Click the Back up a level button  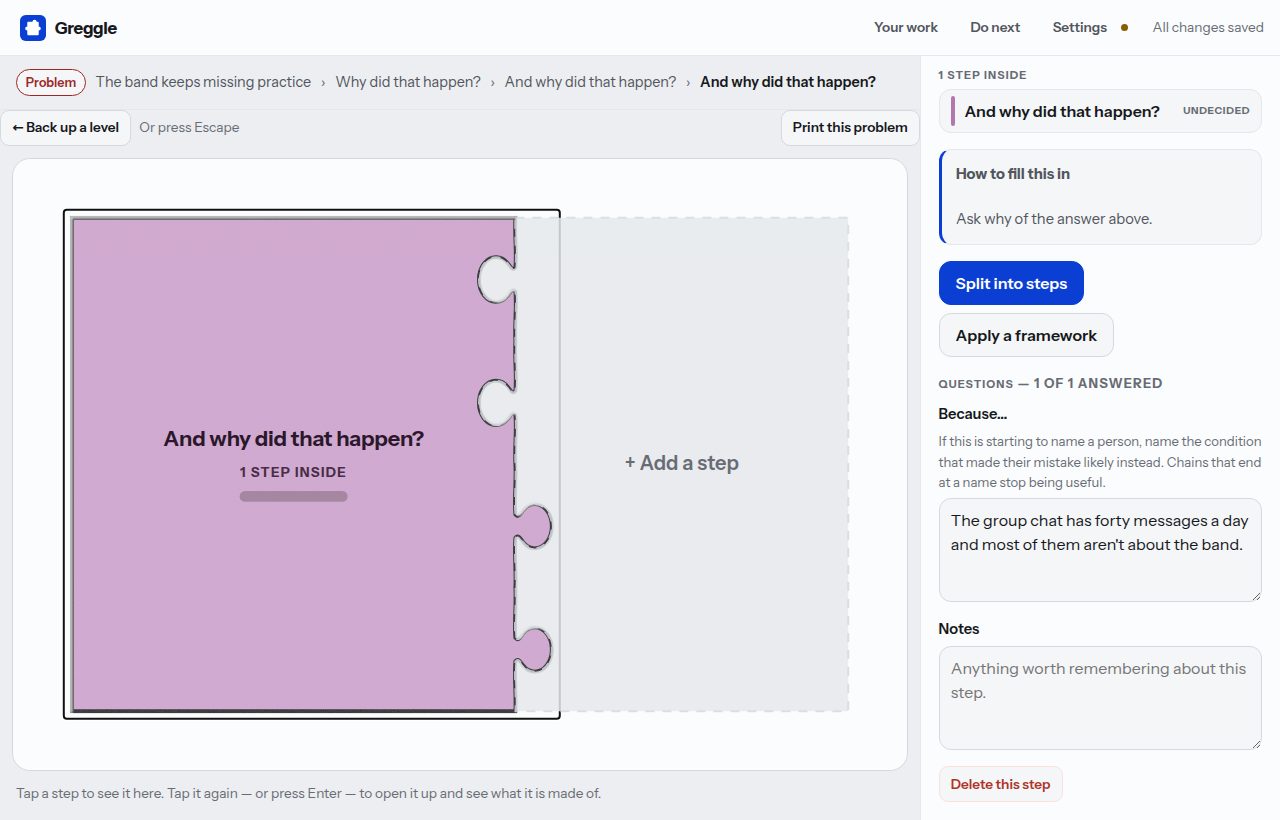coord(66,128)
